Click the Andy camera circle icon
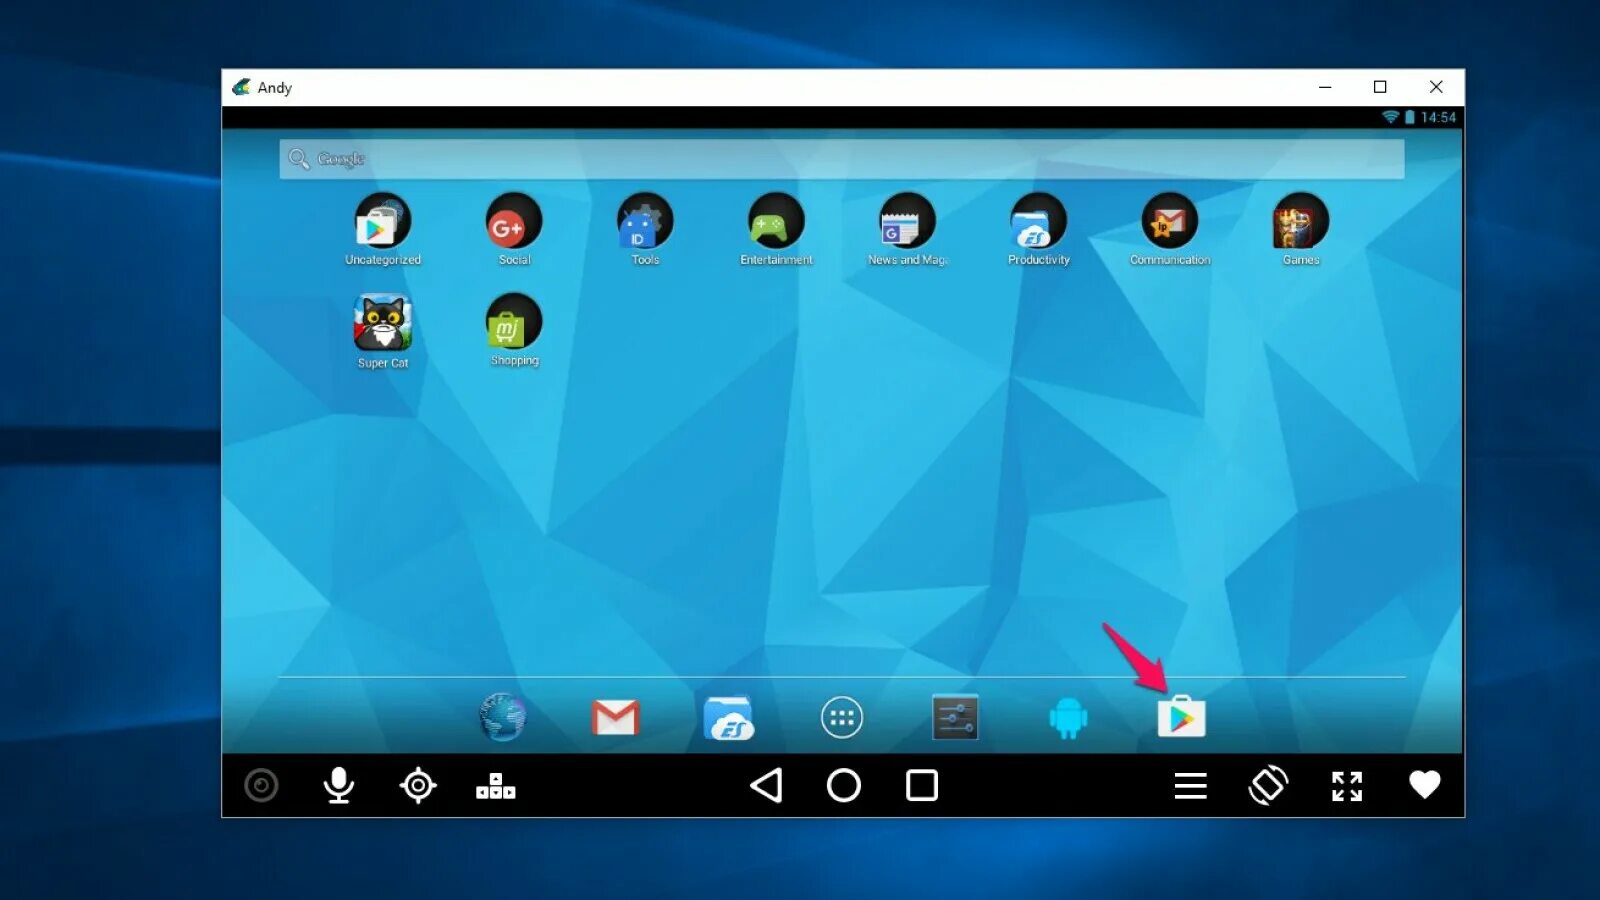 [261, 786]
